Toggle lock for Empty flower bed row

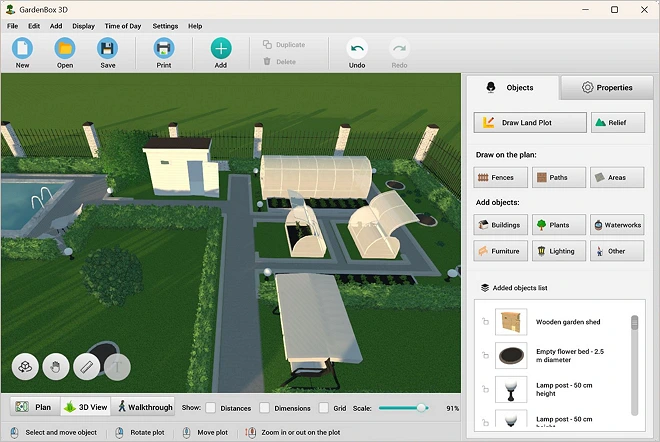click(x=485, y=355)
